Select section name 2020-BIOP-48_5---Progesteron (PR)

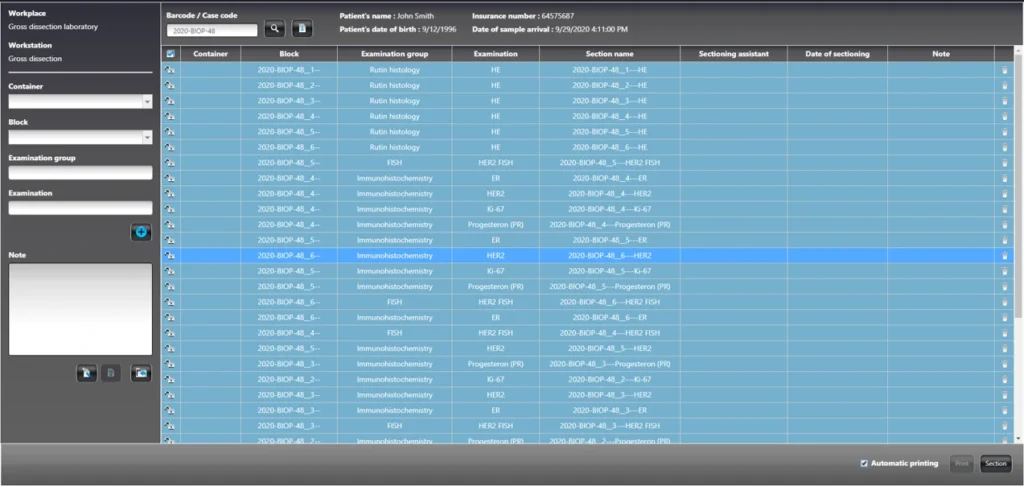[610, 287]
